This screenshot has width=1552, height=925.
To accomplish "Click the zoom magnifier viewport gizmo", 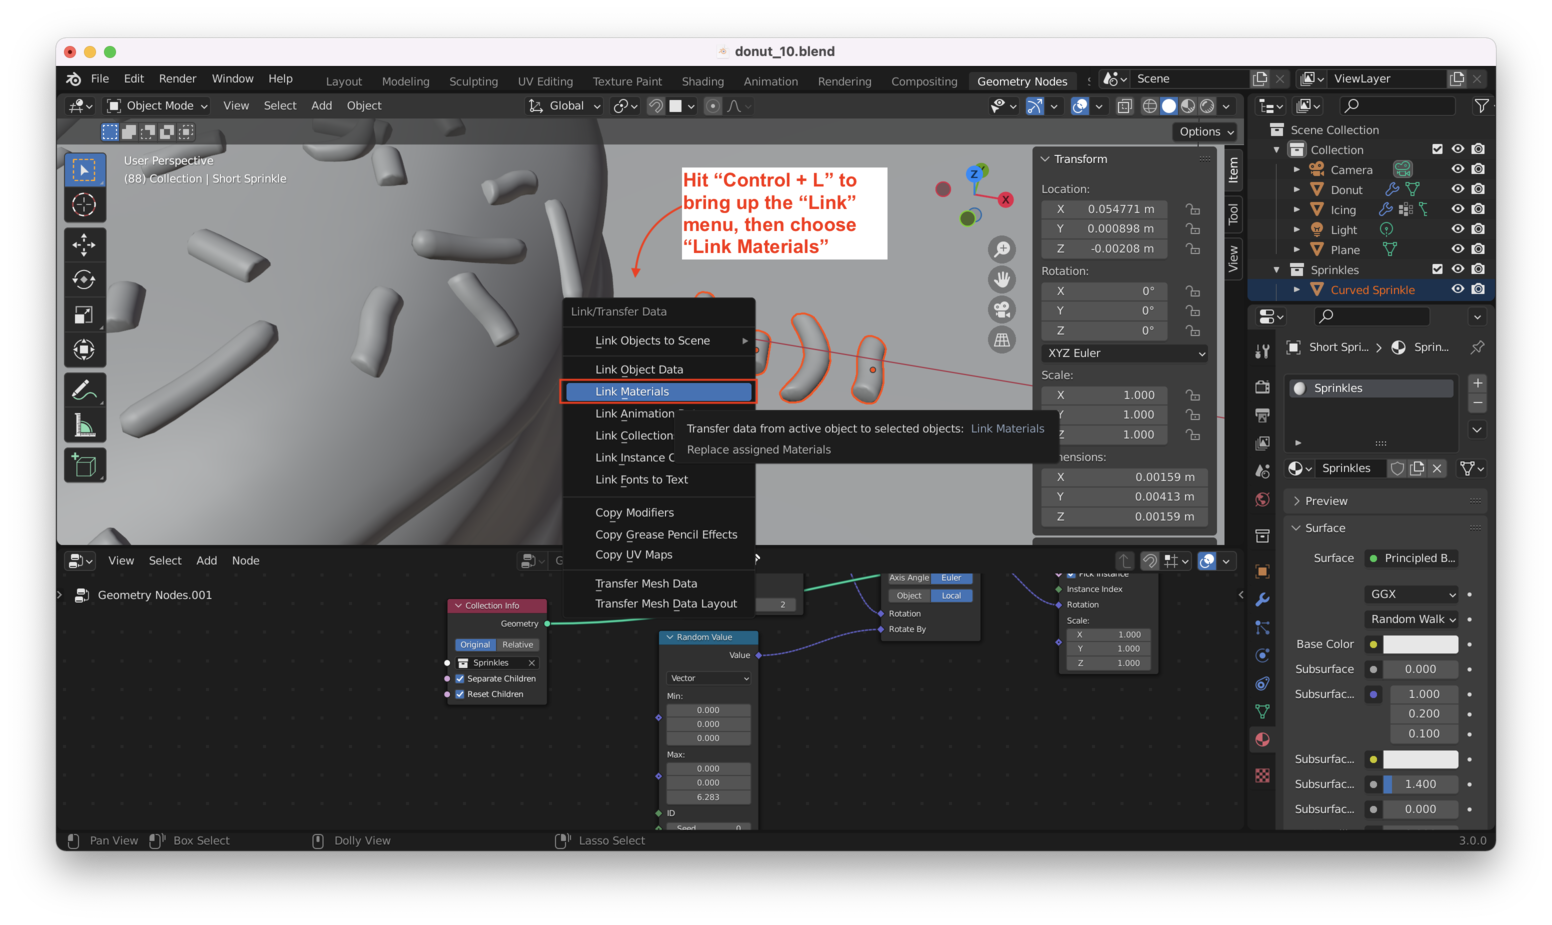I will point(1001,249).
